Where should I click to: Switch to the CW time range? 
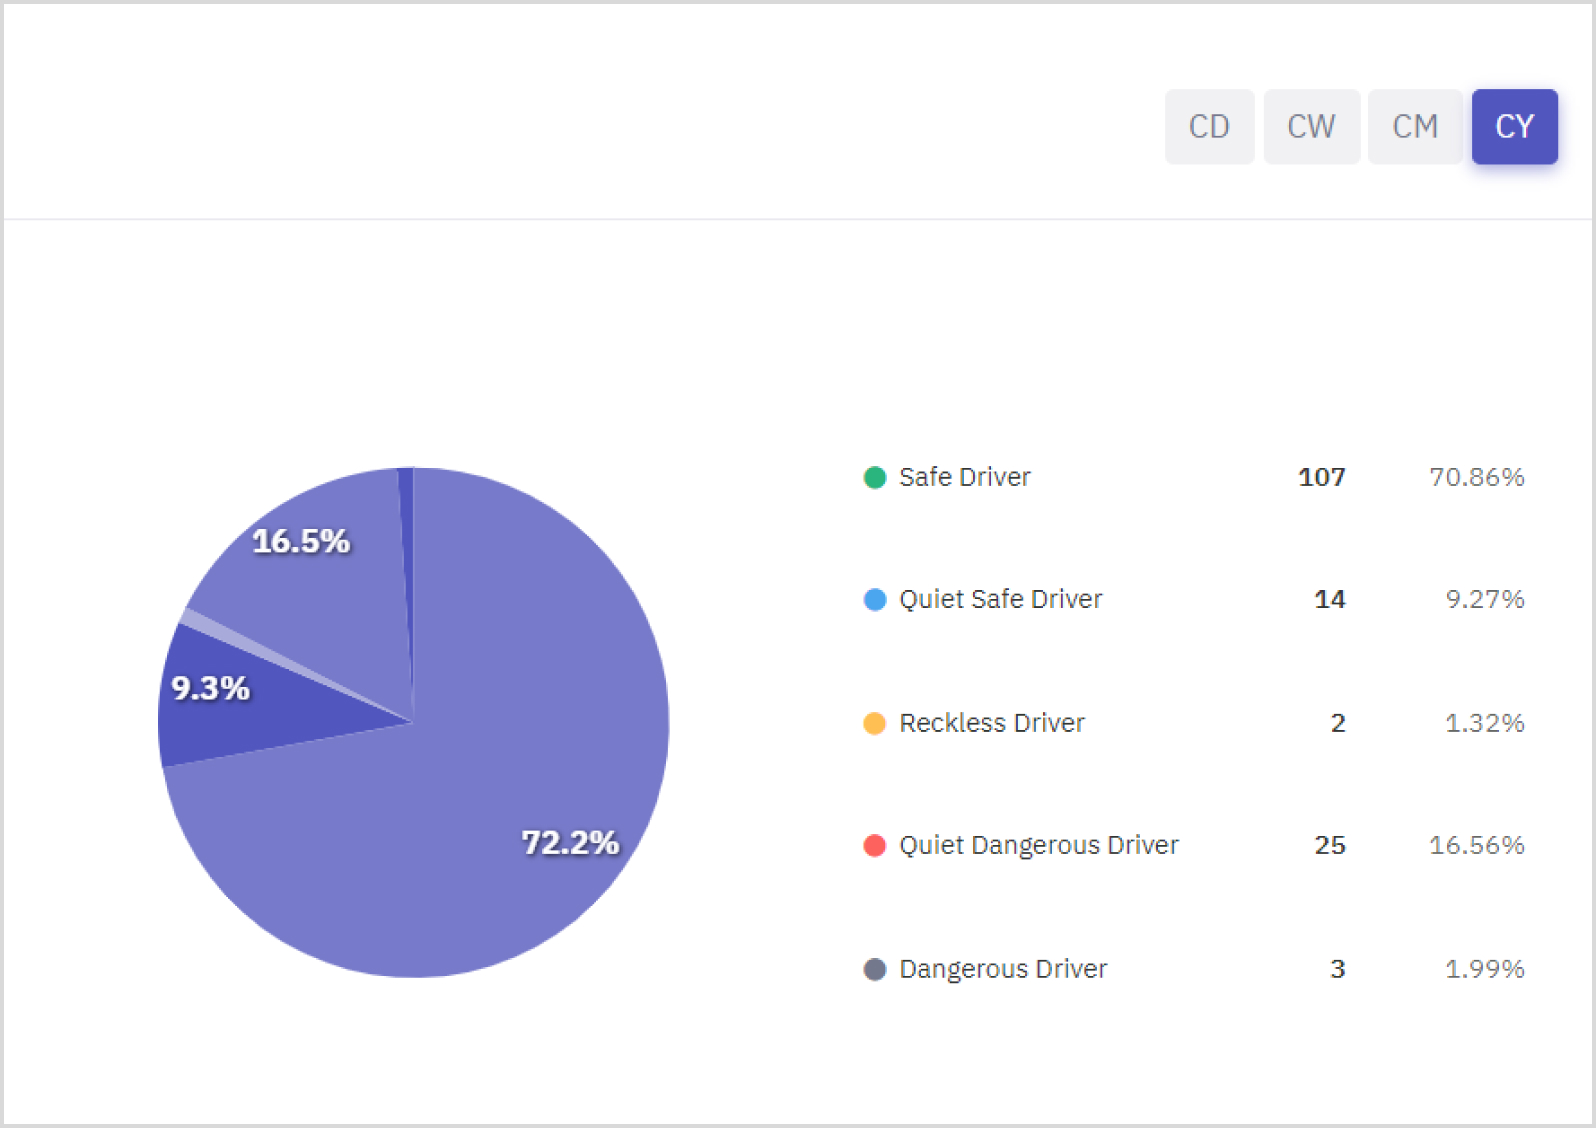(x=1311, y=127)
